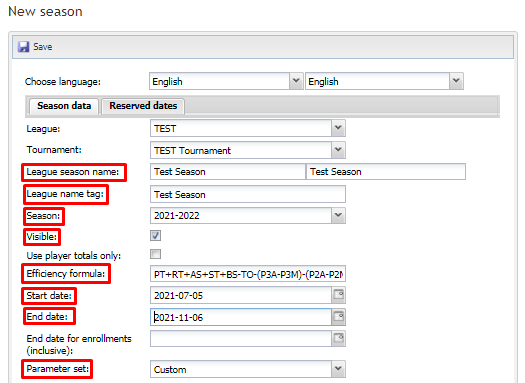Click the Efficiency formula input field
The image size is (525, 383).
(x=248, y=274)
